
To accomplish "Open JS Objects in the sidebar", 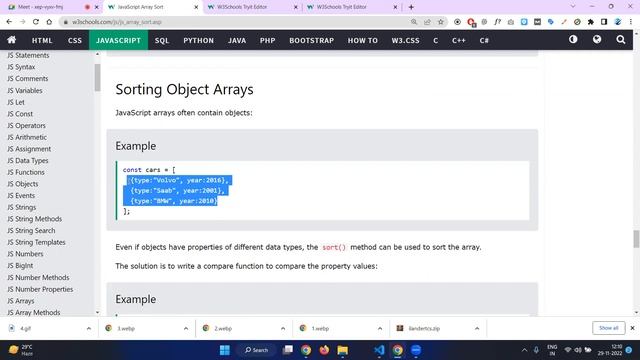I will pos(22,184).
